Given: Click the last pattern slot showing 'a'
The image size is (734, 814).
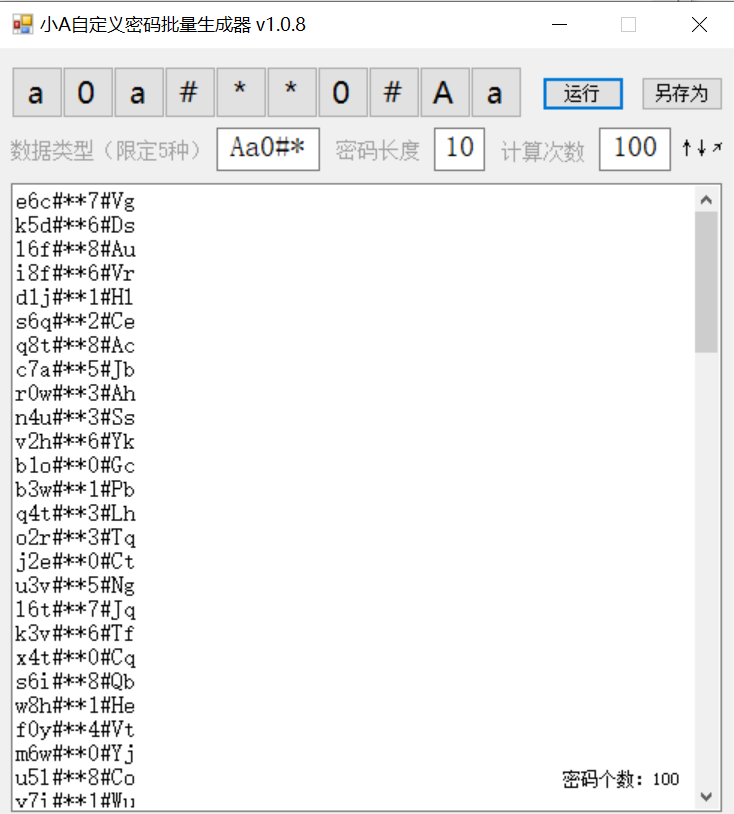Looking at the screenshot, I should pyautogui.click(x=495, y=93).
